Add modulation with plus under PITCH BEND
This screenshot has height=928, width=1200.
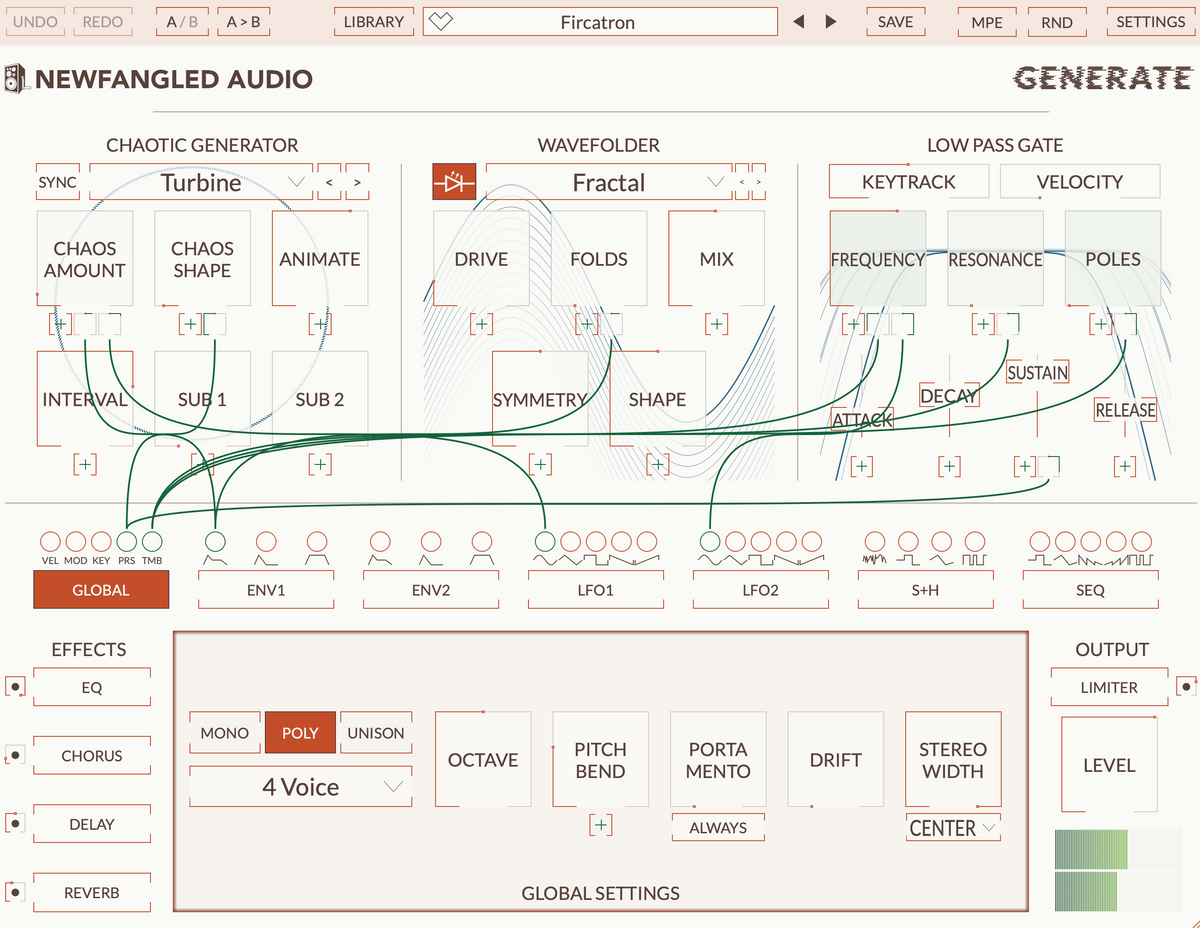coord(600,825)
